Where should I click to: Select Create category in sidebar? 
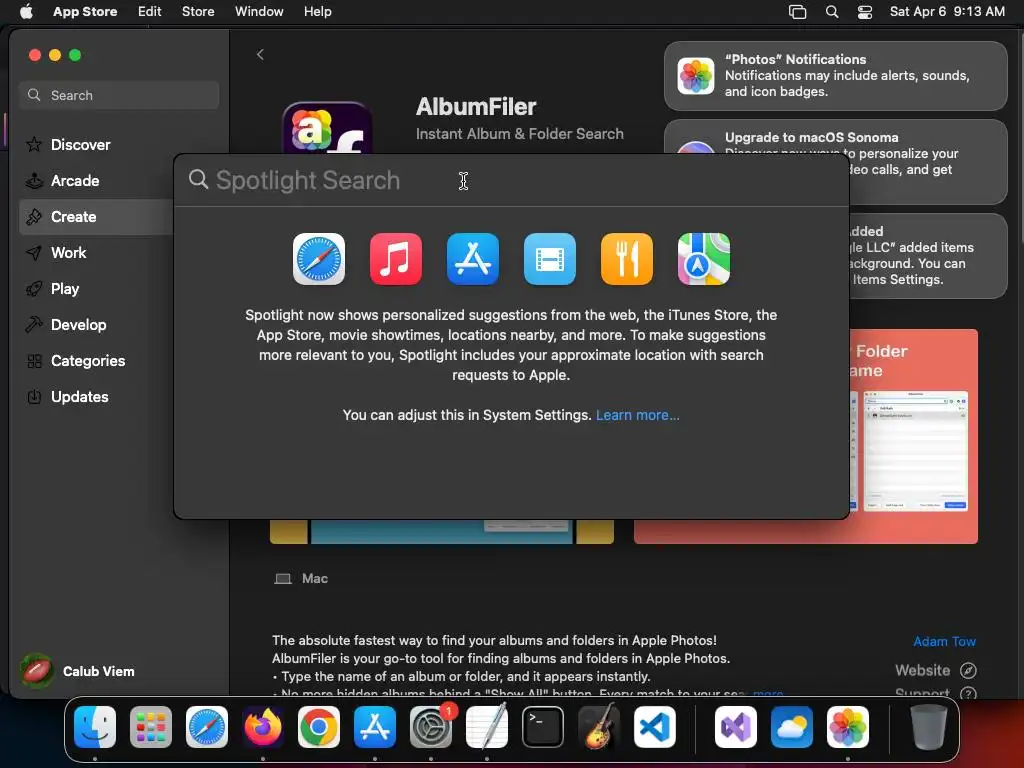point(98,217)
